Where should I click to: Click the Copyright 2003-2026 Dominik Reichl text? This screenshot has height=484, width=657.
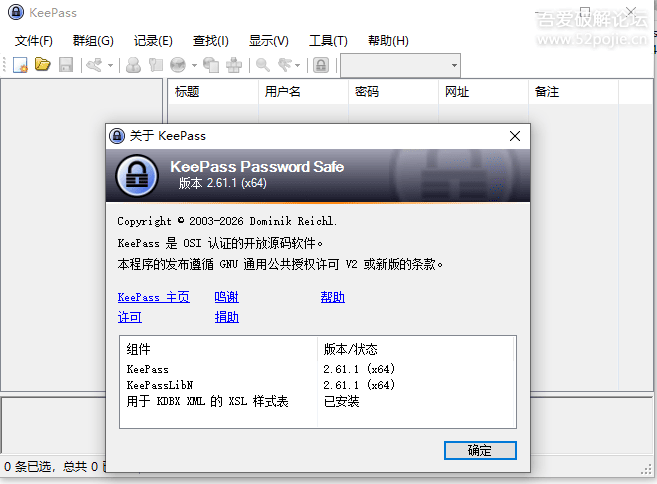tap(227, 221)
